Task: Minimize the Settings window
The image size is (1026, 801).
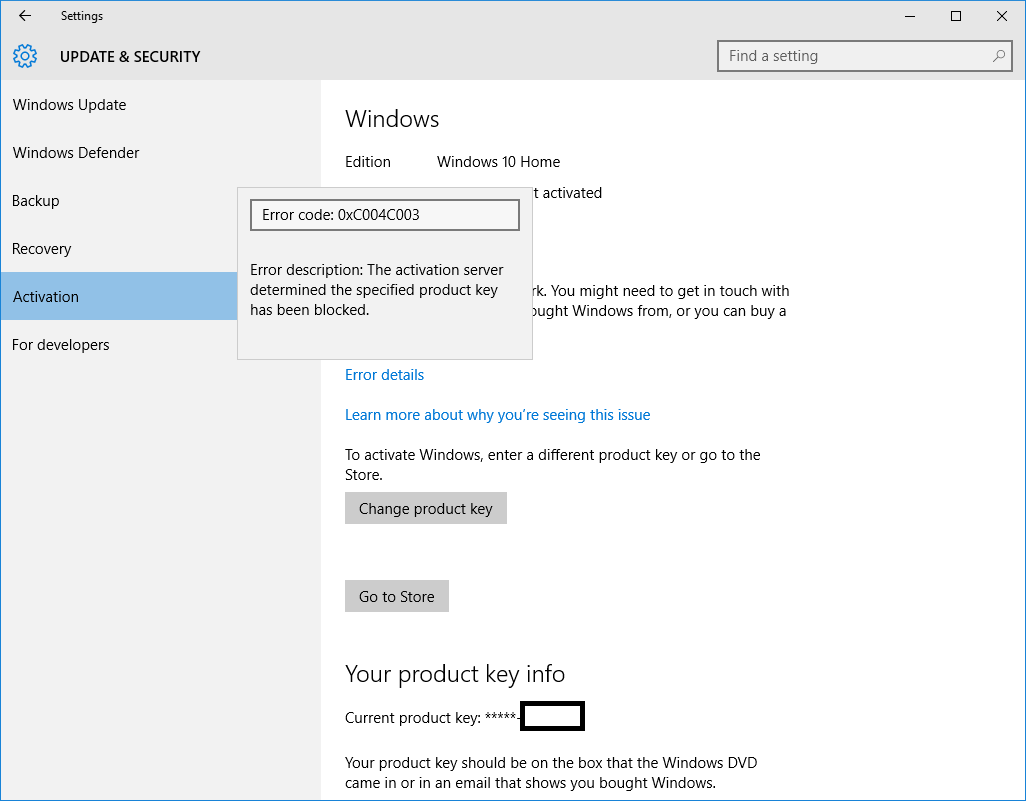Action: pyautogui.click(x=910, y=16)
